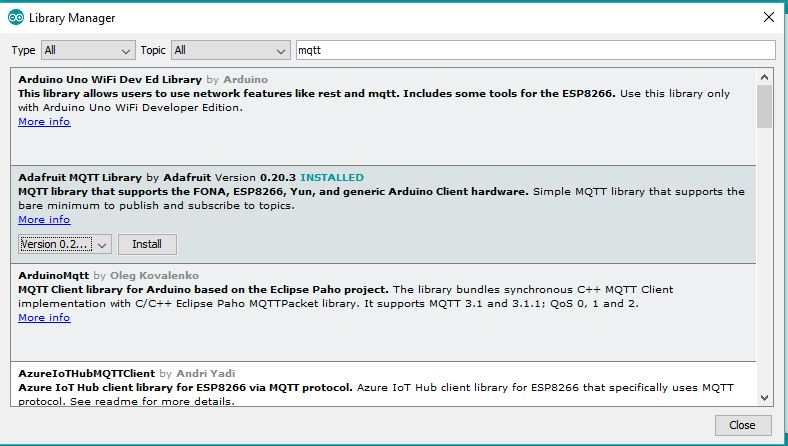Click author name Oleg Kovalenko
The width and height of the screenshot is (788, 446).
154,276
